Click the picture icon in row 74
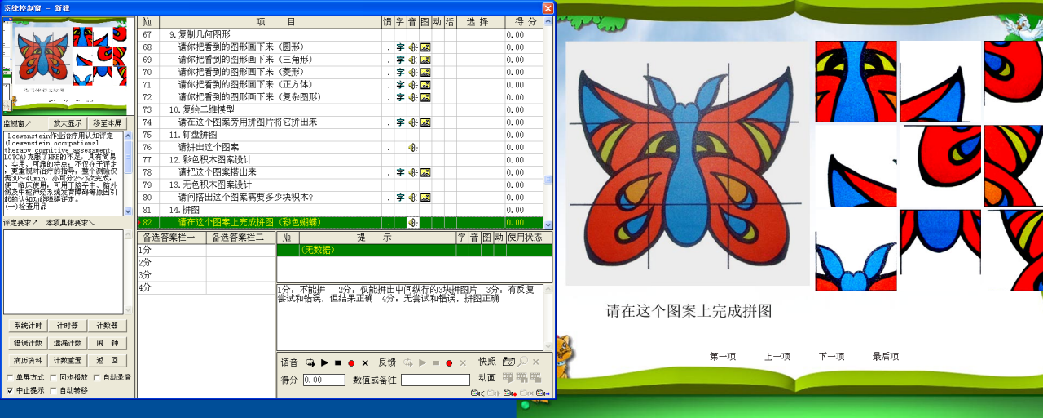Viewport: 1044px width, 418px height. tap(425, 122)
